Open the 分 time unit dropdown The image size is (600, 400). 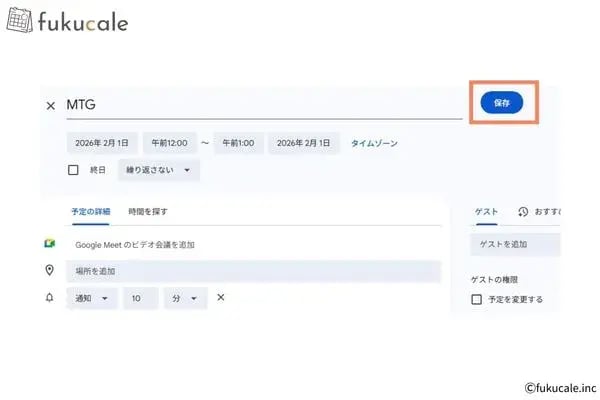coord(185,298)
